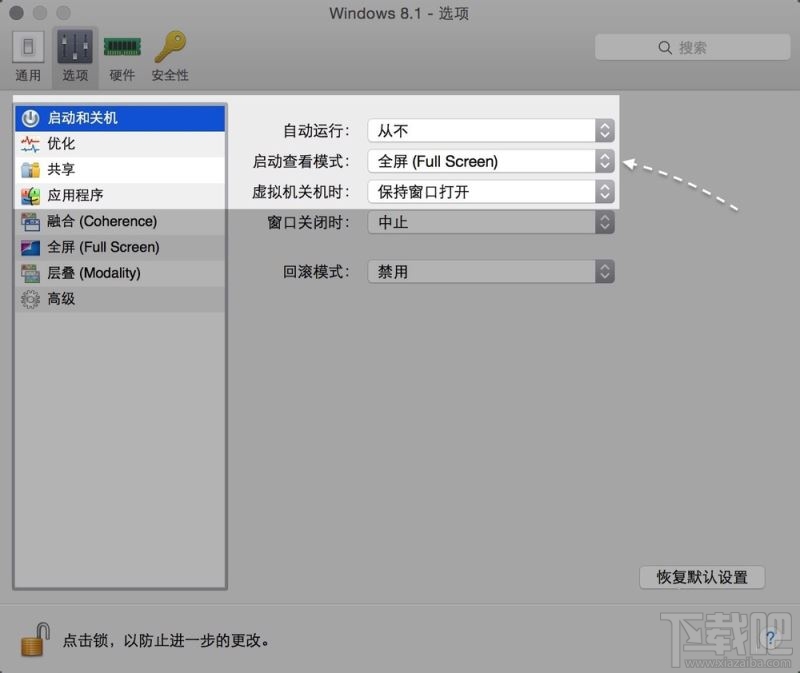Screen dimensions: 800x673
Task: Click the 启动查看模式 label text
Action: pyautogui.click(x=301, y=162)
